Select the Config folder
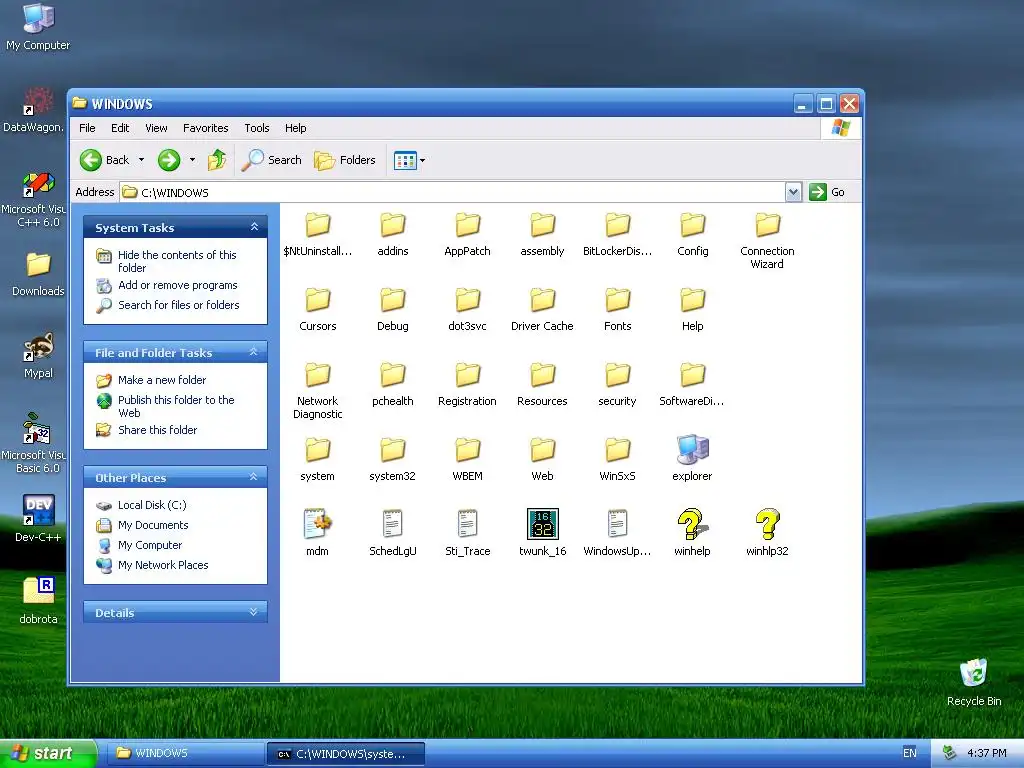 tap(692, 233)
